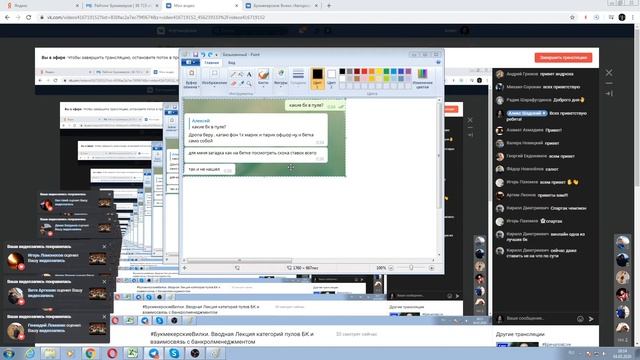The width and height of the screenshot is (640, 360).
Task: Select the Pencil tool in Paint
Action: pyautogui.click(x=233, y=74)
